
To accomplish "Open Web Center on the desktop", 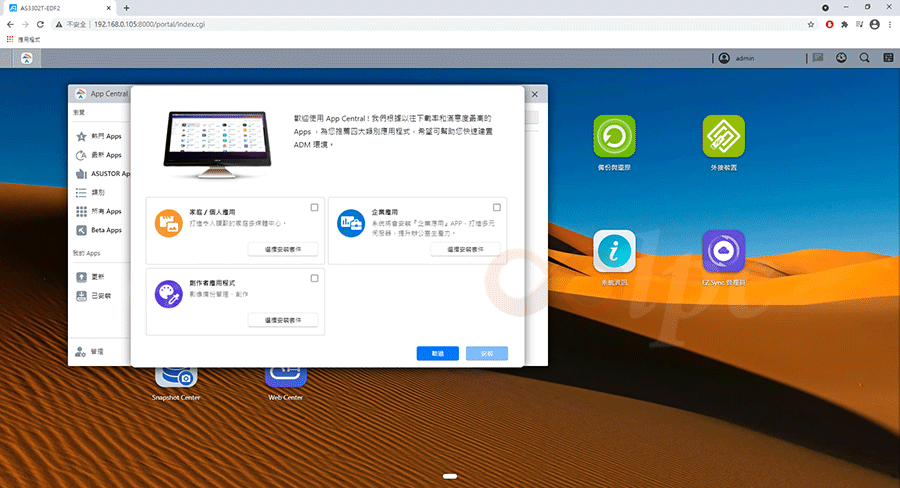I will [285, 384].
